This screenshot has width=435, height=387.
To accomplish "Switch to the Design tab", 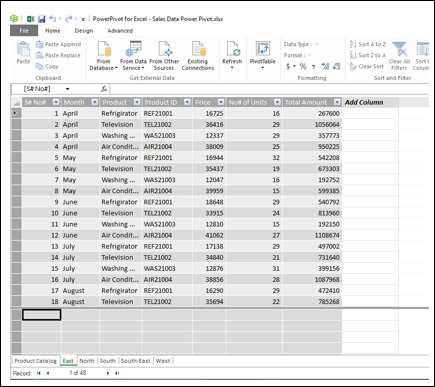I will pos(84,31).
